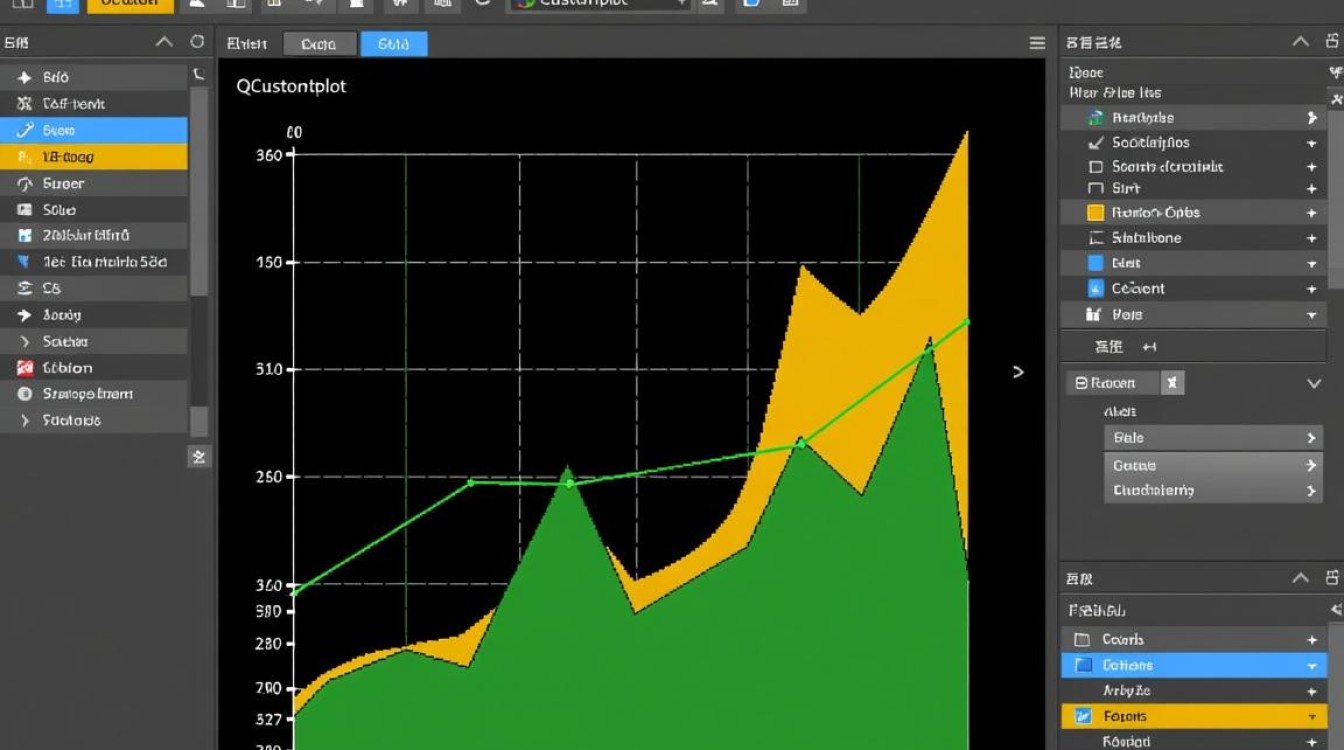Open the dropdown on the blue row in the bottom right panel
The image size is (1344, 750).
(x=1312, y=666)
